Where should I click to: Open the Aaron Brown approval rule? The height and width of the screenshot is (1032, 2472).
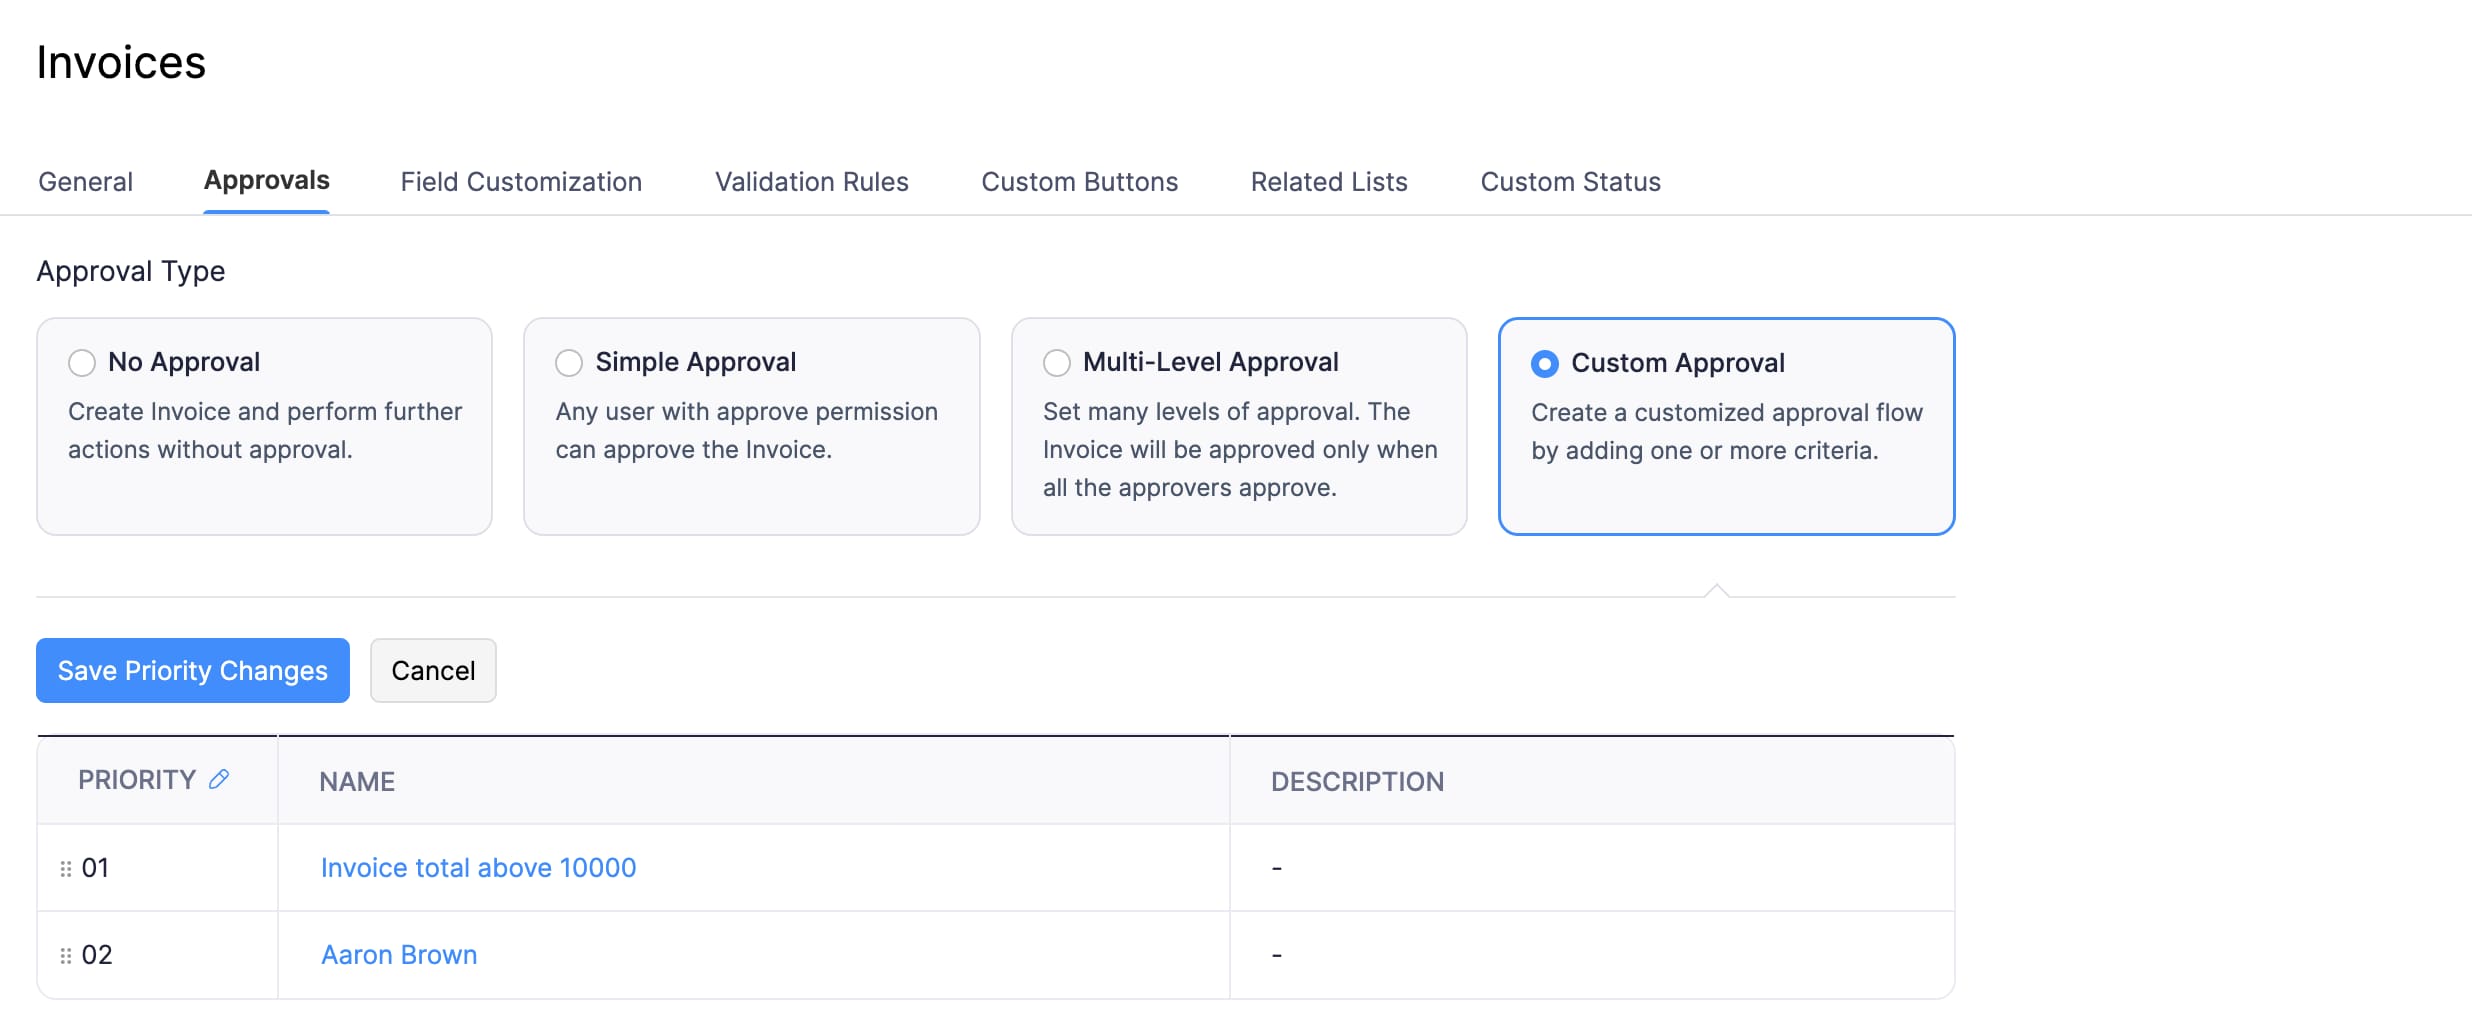pos(399,954)
